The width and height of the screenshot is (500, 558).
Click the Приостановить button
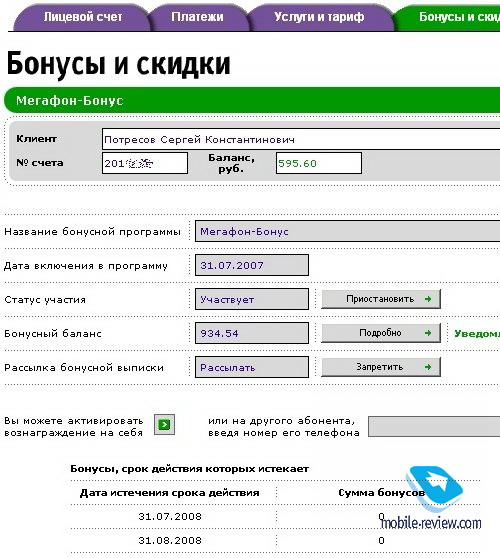pyautogui.click(x=381, y=299)
